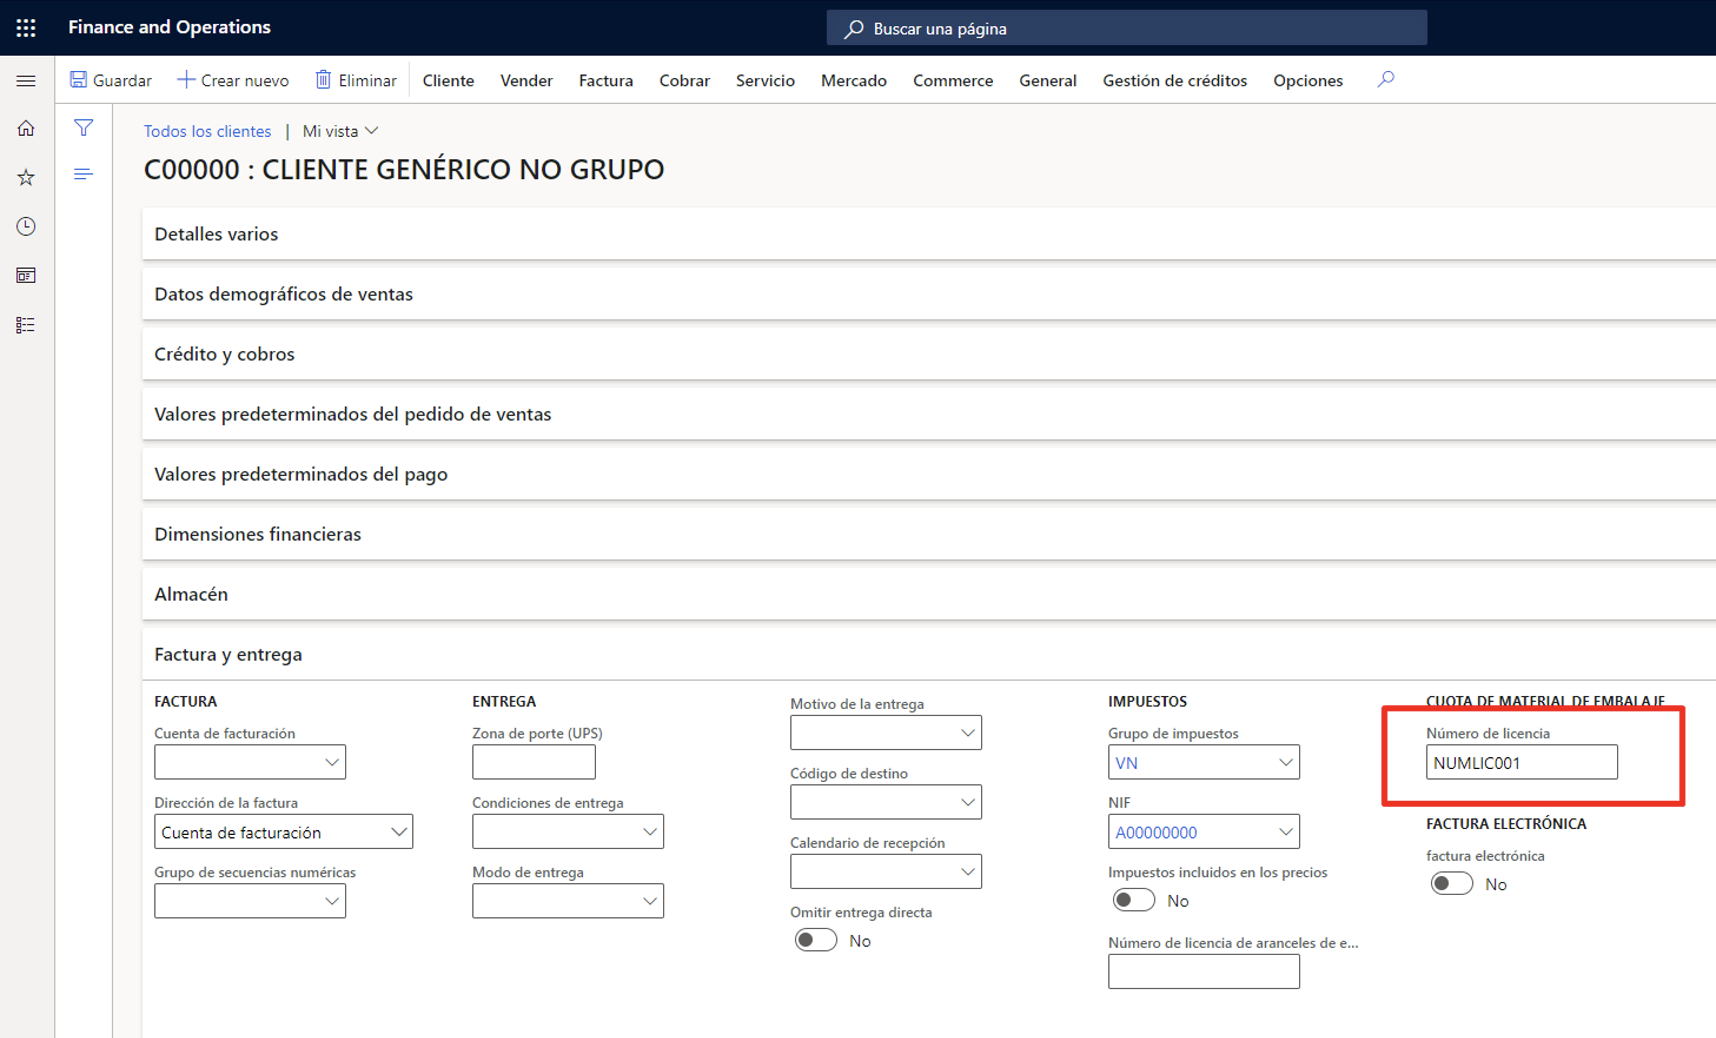Click Número de licencia field NUMLIC001
Image resolution: width=1716 pixels, height=1038 pixels.
[x=1522, y=762]
